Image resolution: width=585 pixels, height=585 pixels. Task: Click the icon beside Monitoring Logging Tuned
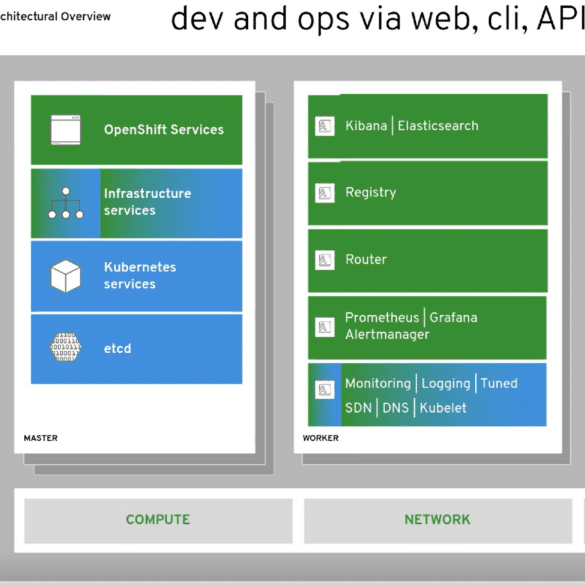pos(325,390)
